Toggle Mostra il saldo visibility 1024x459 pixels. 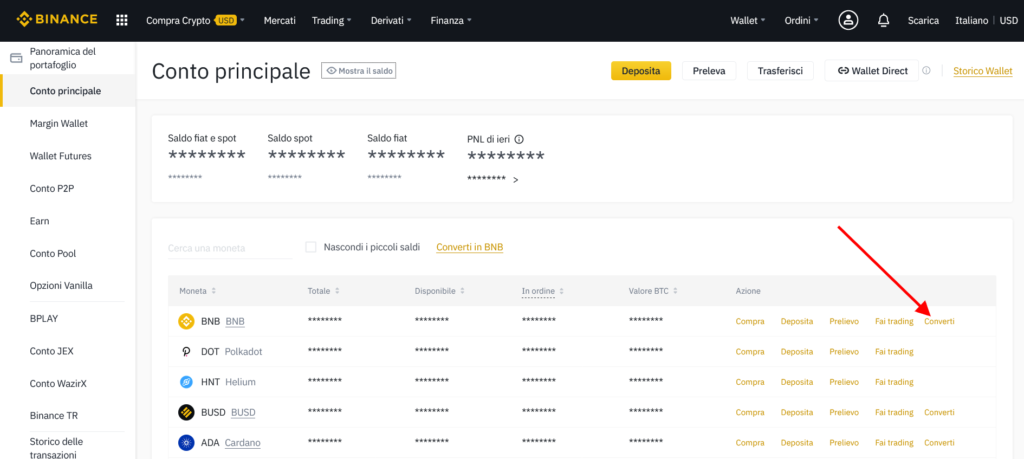(x=359, y=71)
